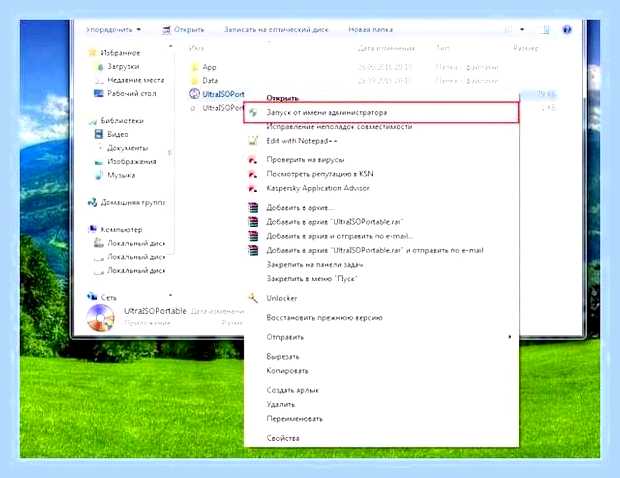Click Записать на оптический диск button

pyautogui.click(x=276, y=30)
